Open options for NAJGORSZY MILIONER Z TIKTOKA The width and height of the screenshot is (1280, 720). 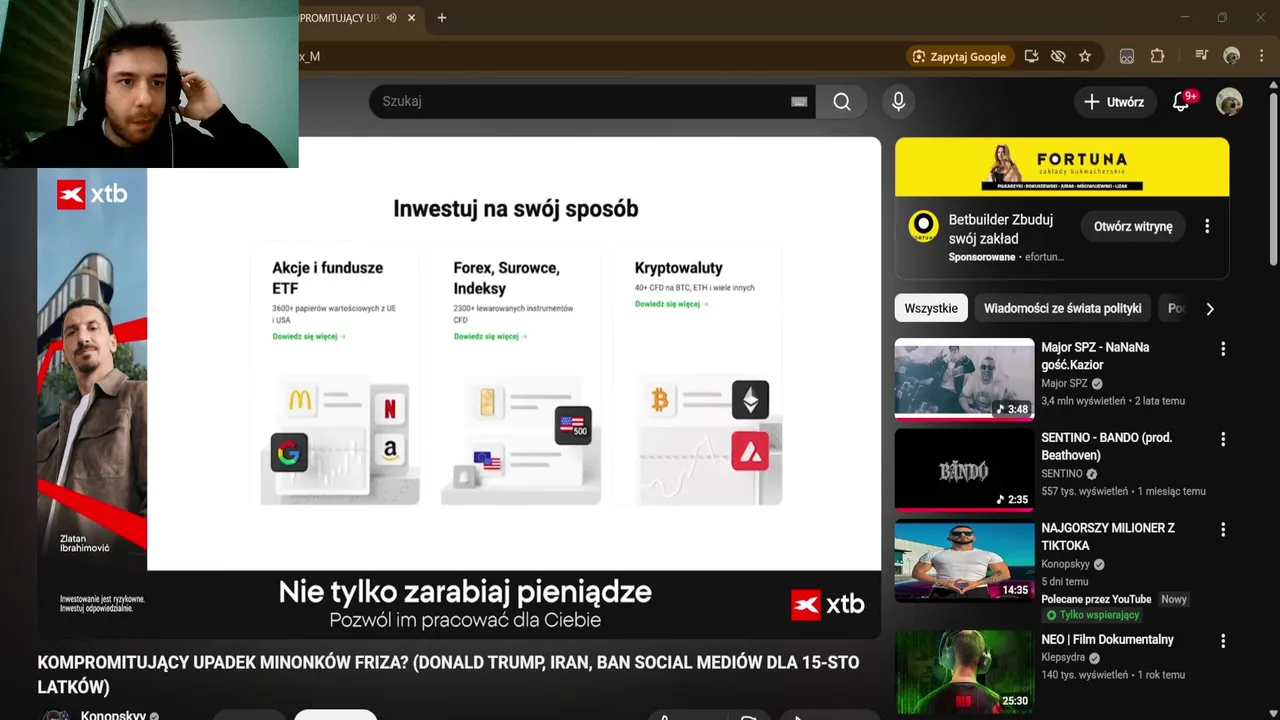click(1222, 529)
